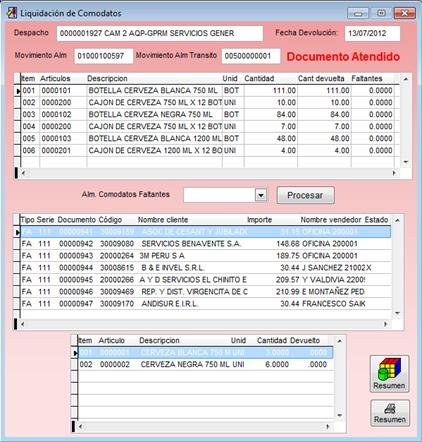Click the Estado column header
This screenshot has height=442, width=422.
[376, 220]
